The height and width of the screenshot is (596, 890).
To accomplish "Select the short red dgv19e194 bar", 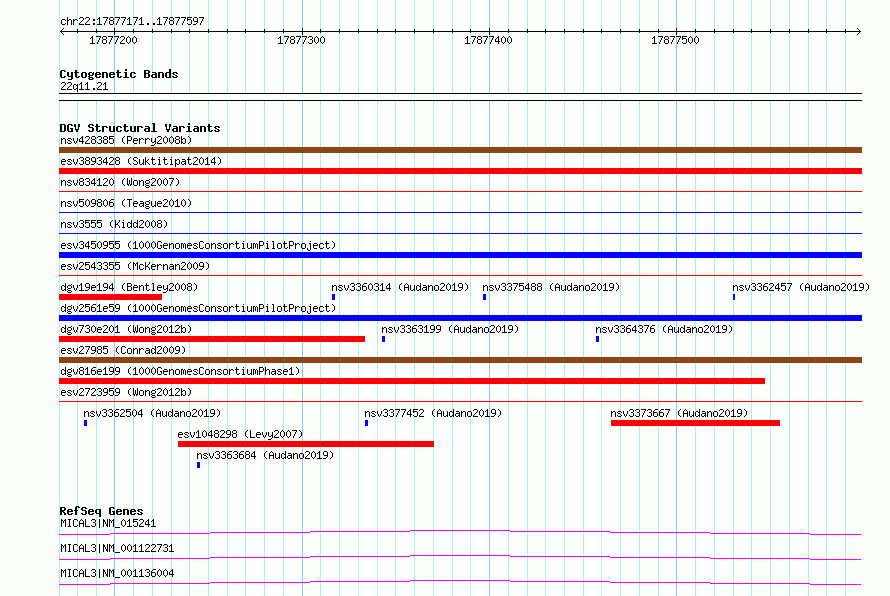I will click(x=111, y=297).
